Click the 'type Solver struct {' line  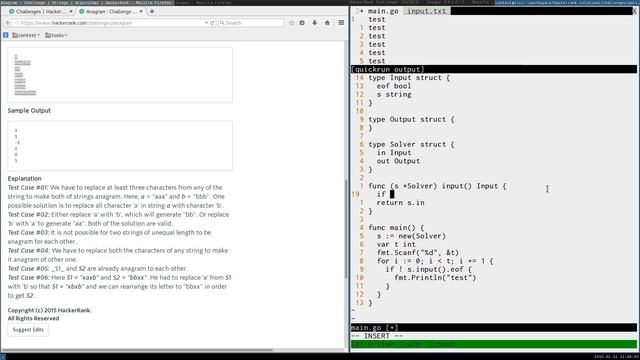[411, 144]
